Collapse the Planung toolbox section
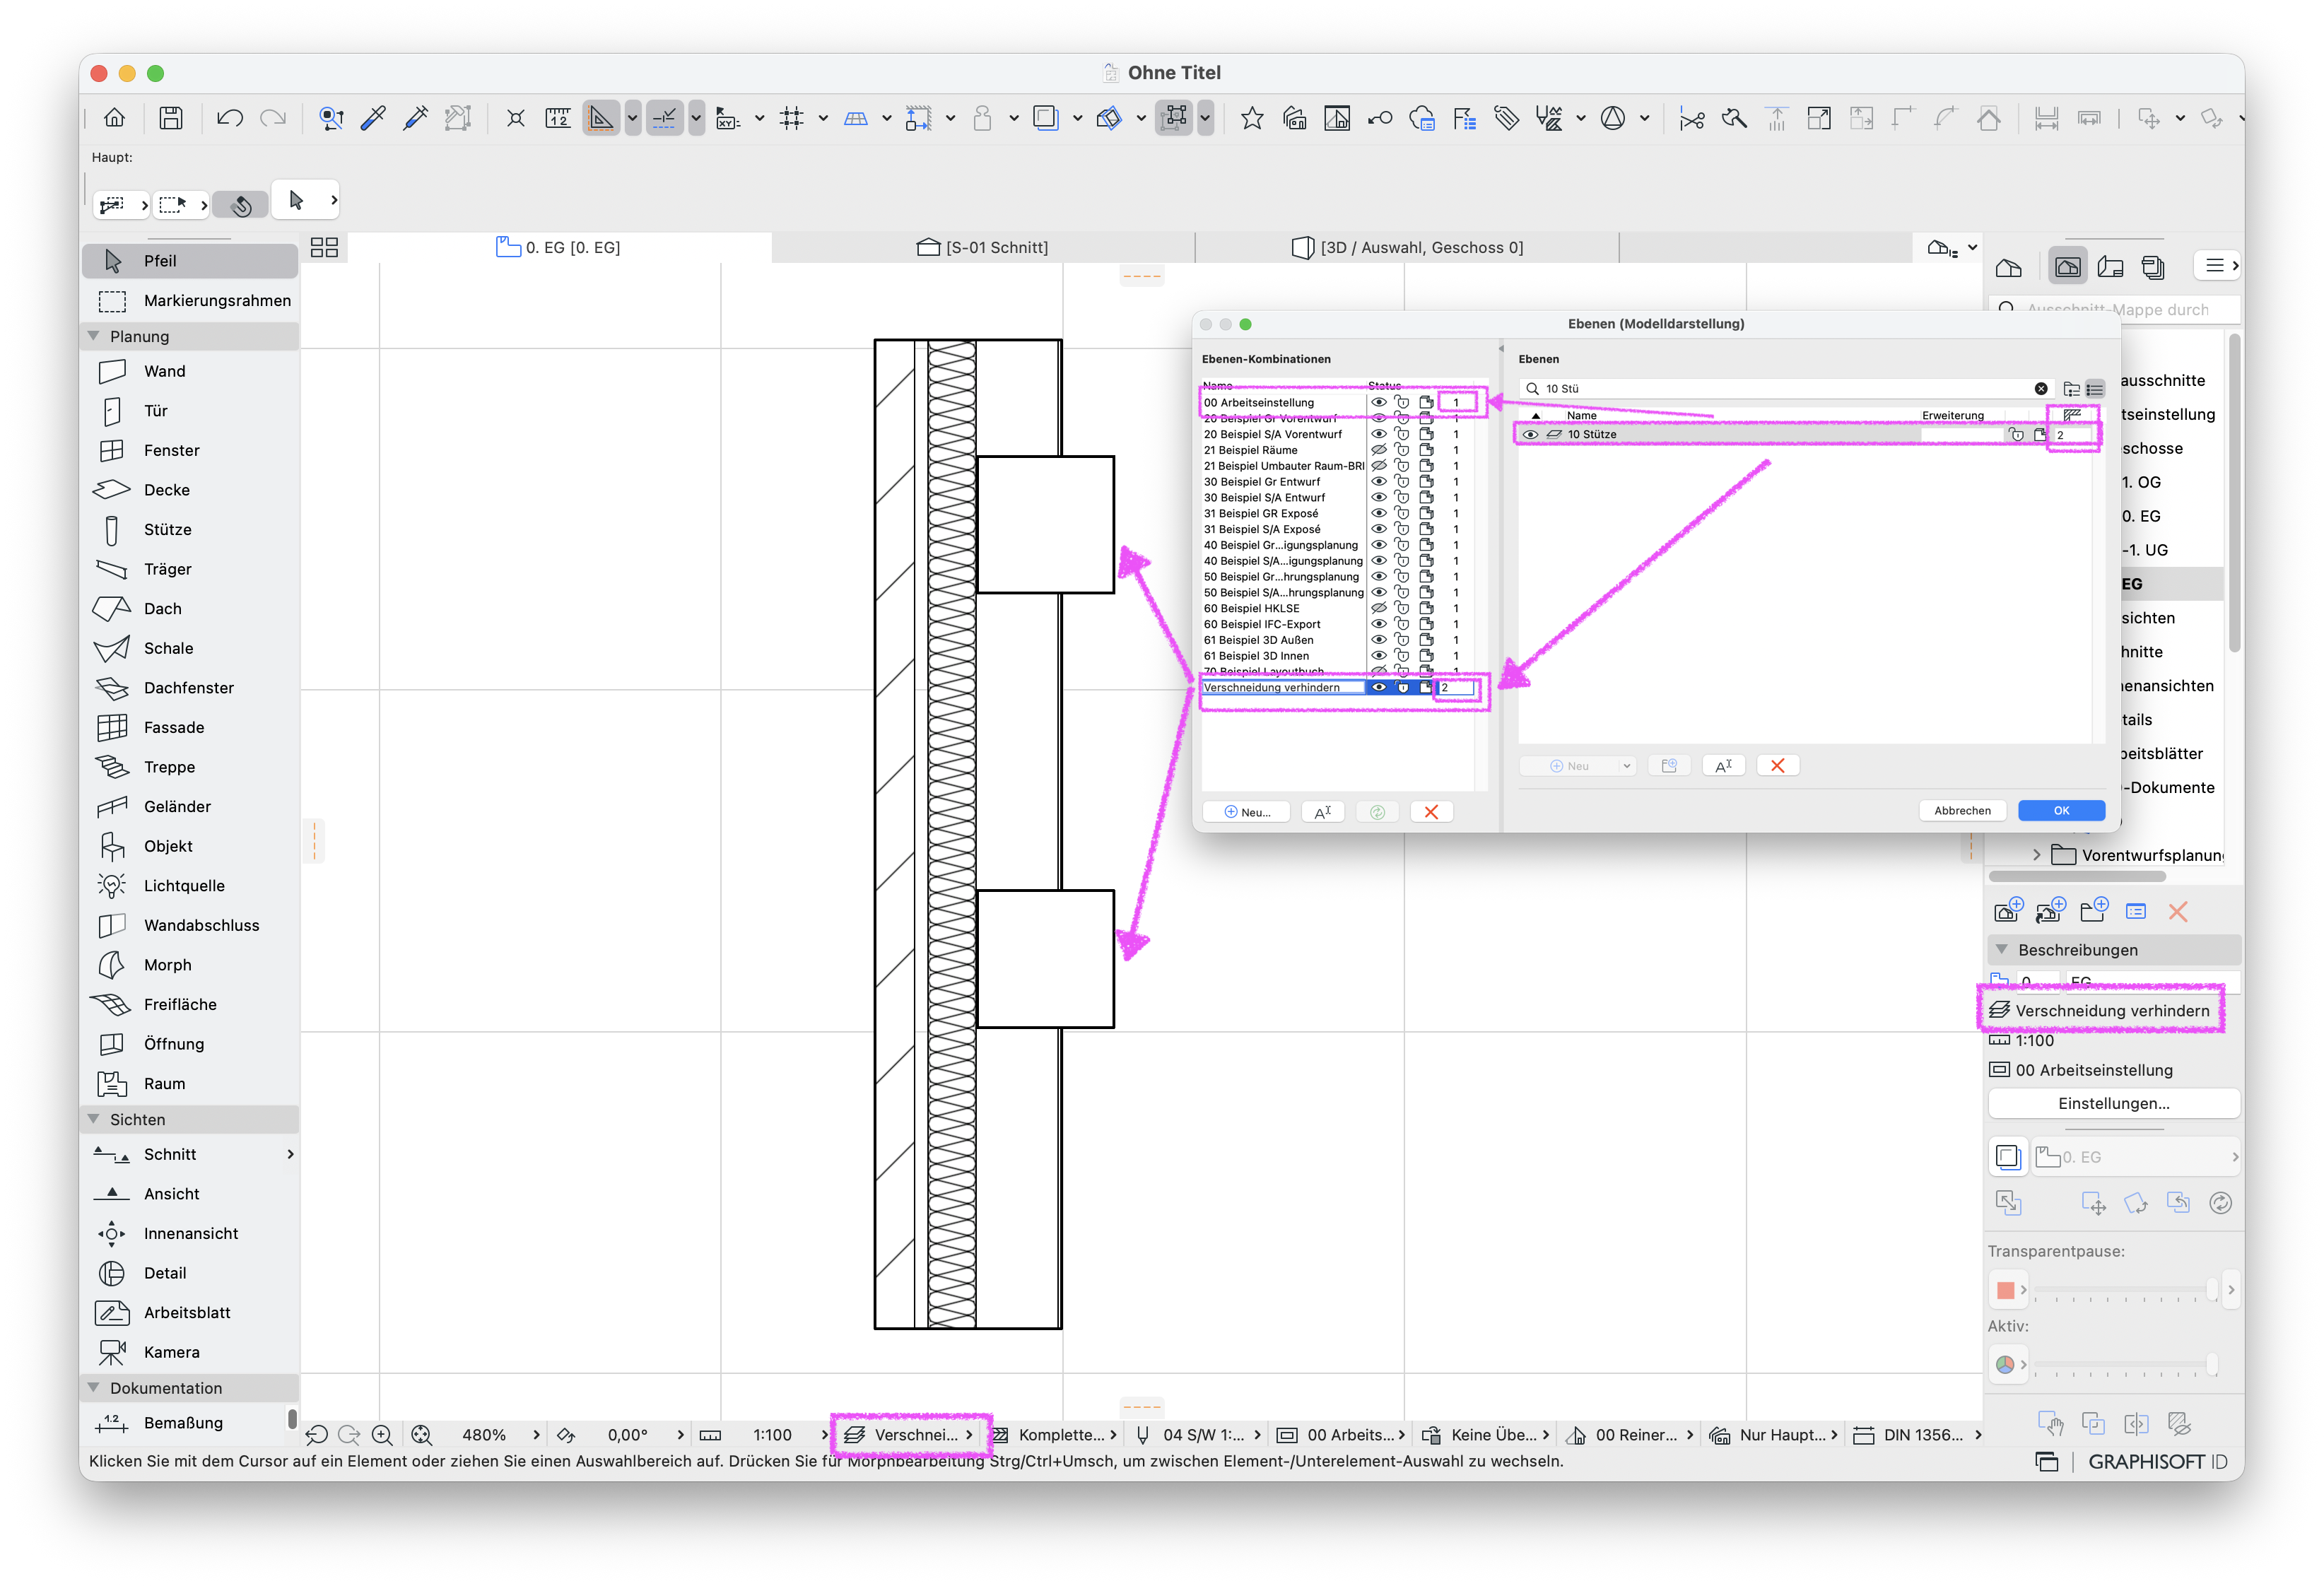Image resolution: width=2324 pixels, height=1586 pixels. pyautogui.click(x=94, y=336)
